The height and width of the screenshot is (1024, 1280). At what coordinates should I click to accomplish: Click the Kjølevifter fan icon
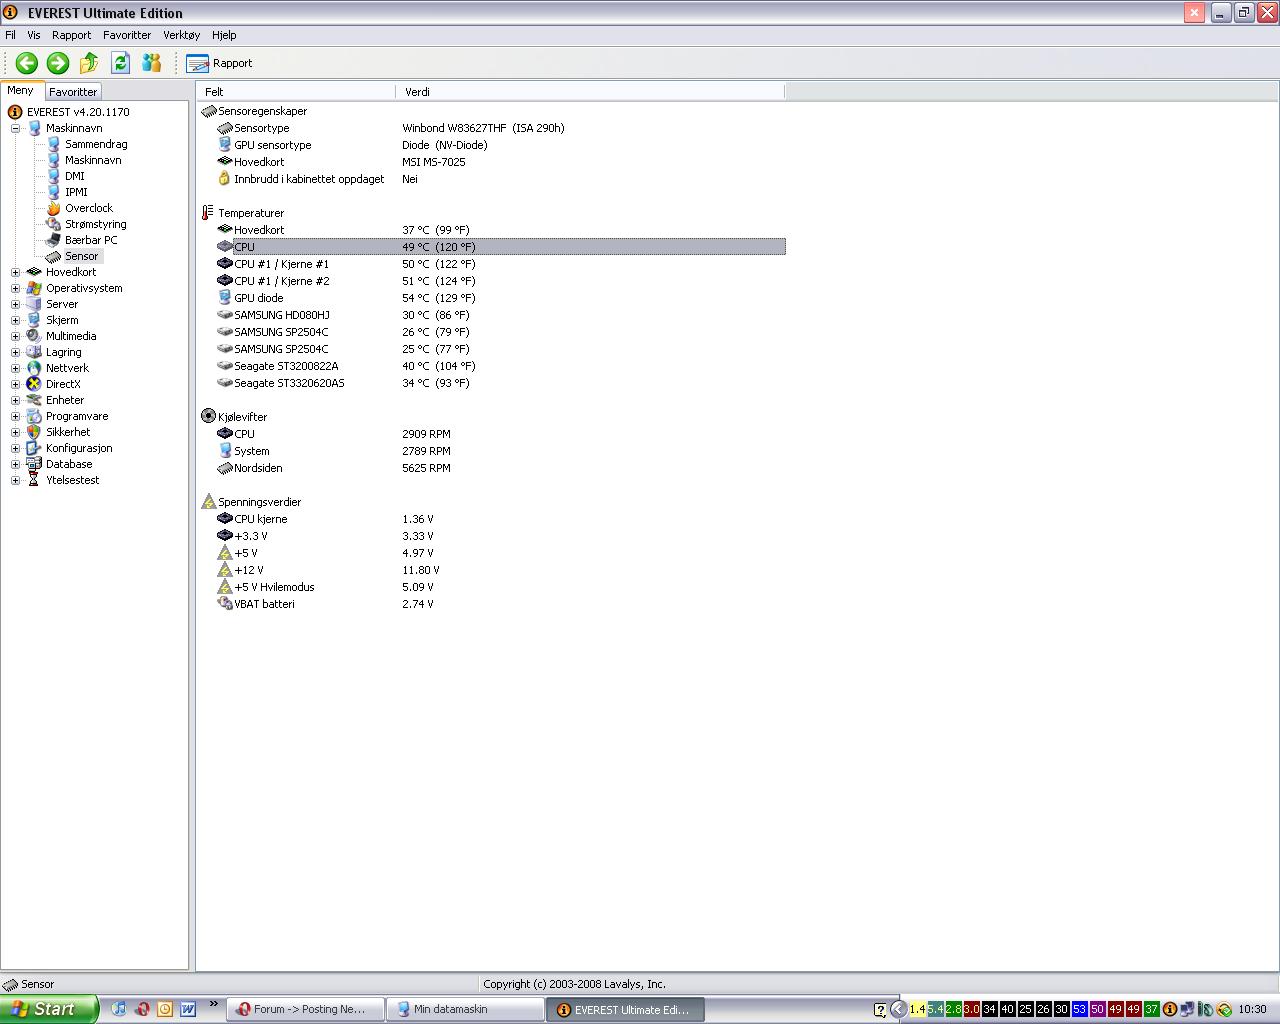click(208, 417)
